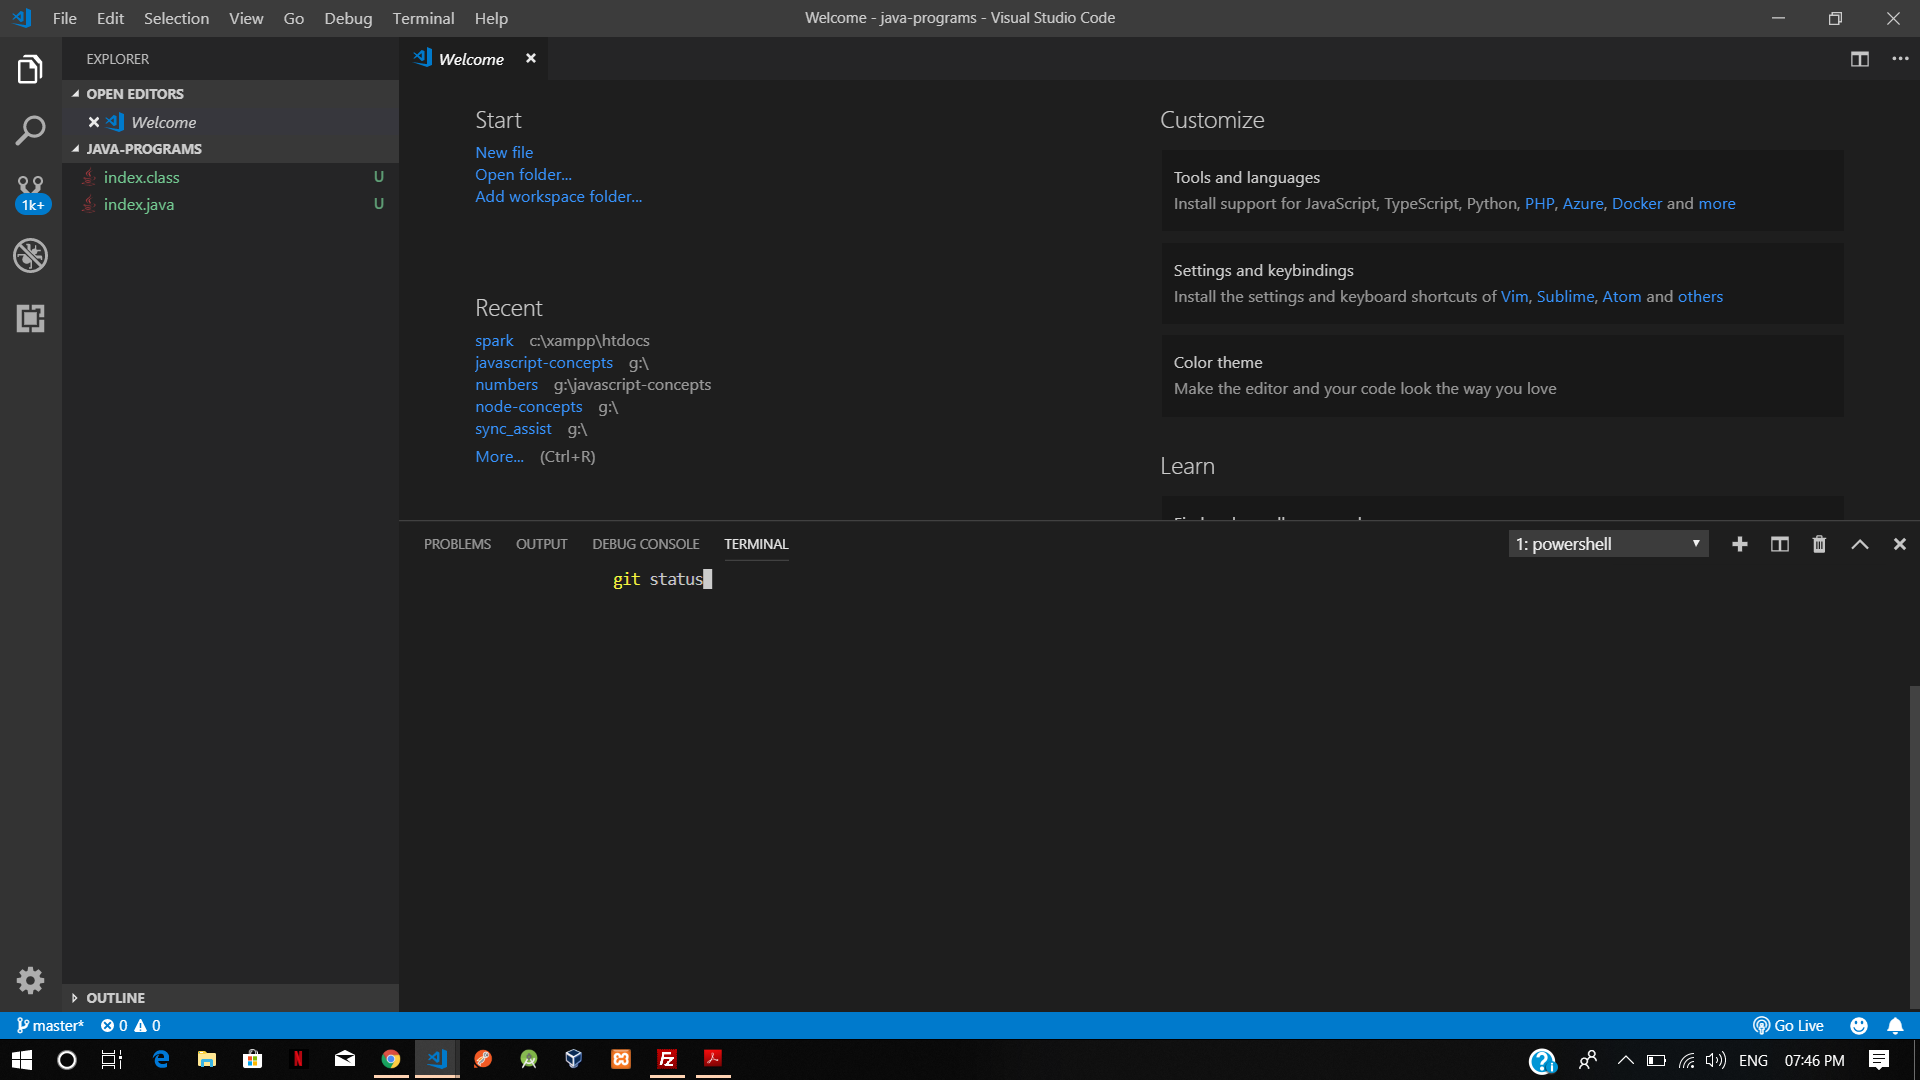Viewport: 1920px width, 1080px height.
Task: Click the master* branch indicator
Action: tap(50, 1025)
